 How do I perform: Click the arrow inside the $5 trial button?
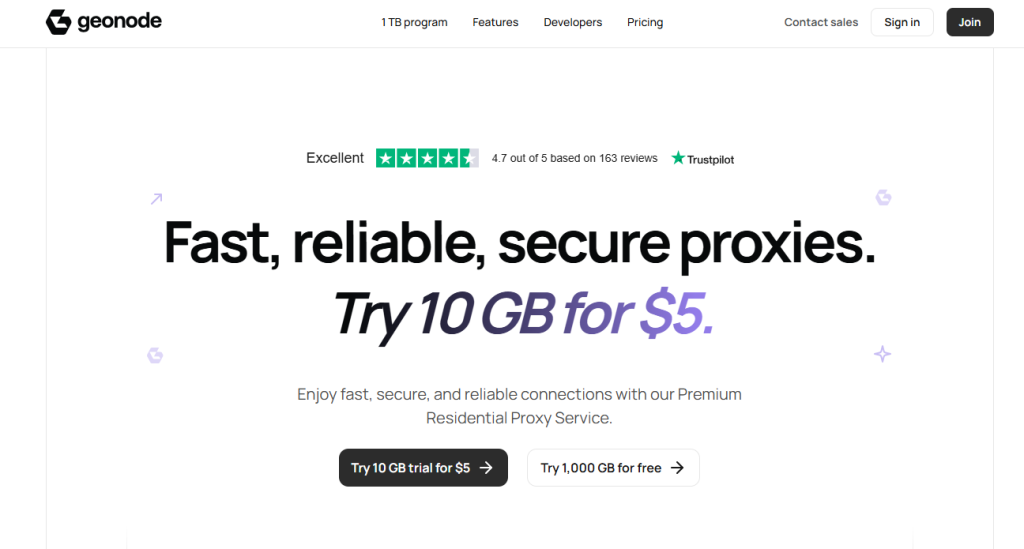486,467
